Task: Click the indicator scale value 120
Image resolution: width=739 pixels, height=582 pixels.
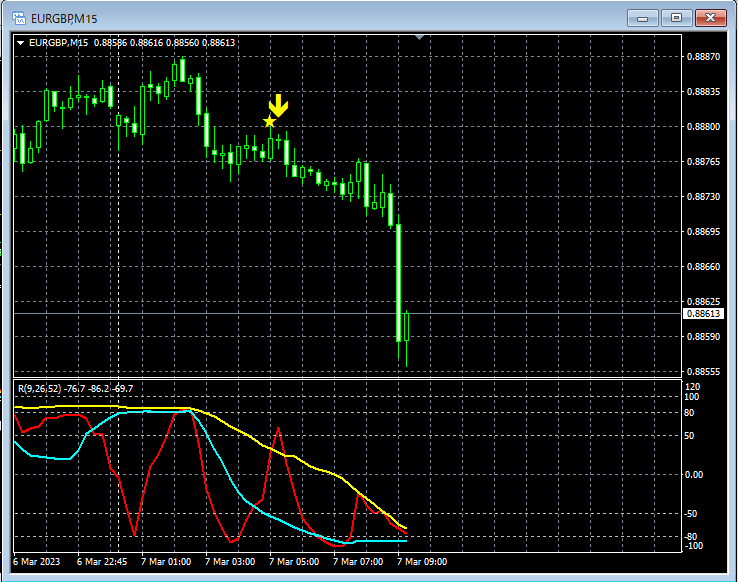Action: [692, 387]
